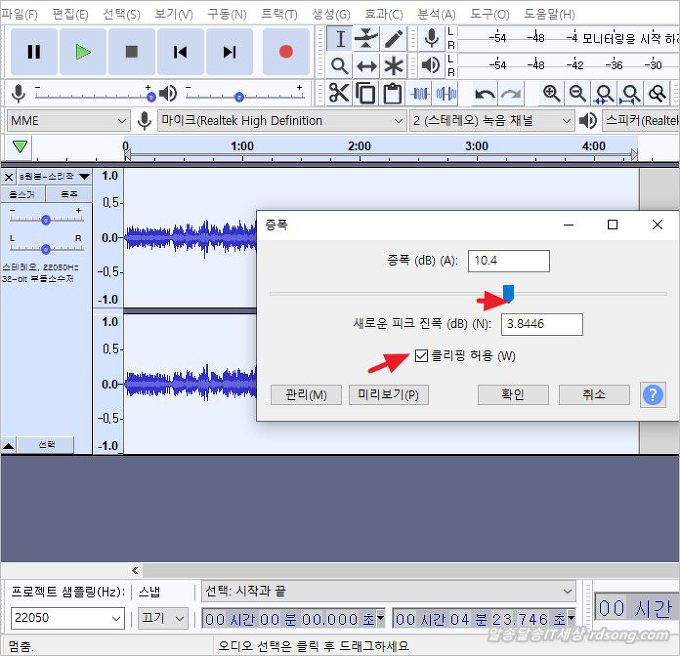Image resolution: width=680 pixels, height=656 pixels.
Task: Fit the selection to the window width
Action: [x=604, y=93]
